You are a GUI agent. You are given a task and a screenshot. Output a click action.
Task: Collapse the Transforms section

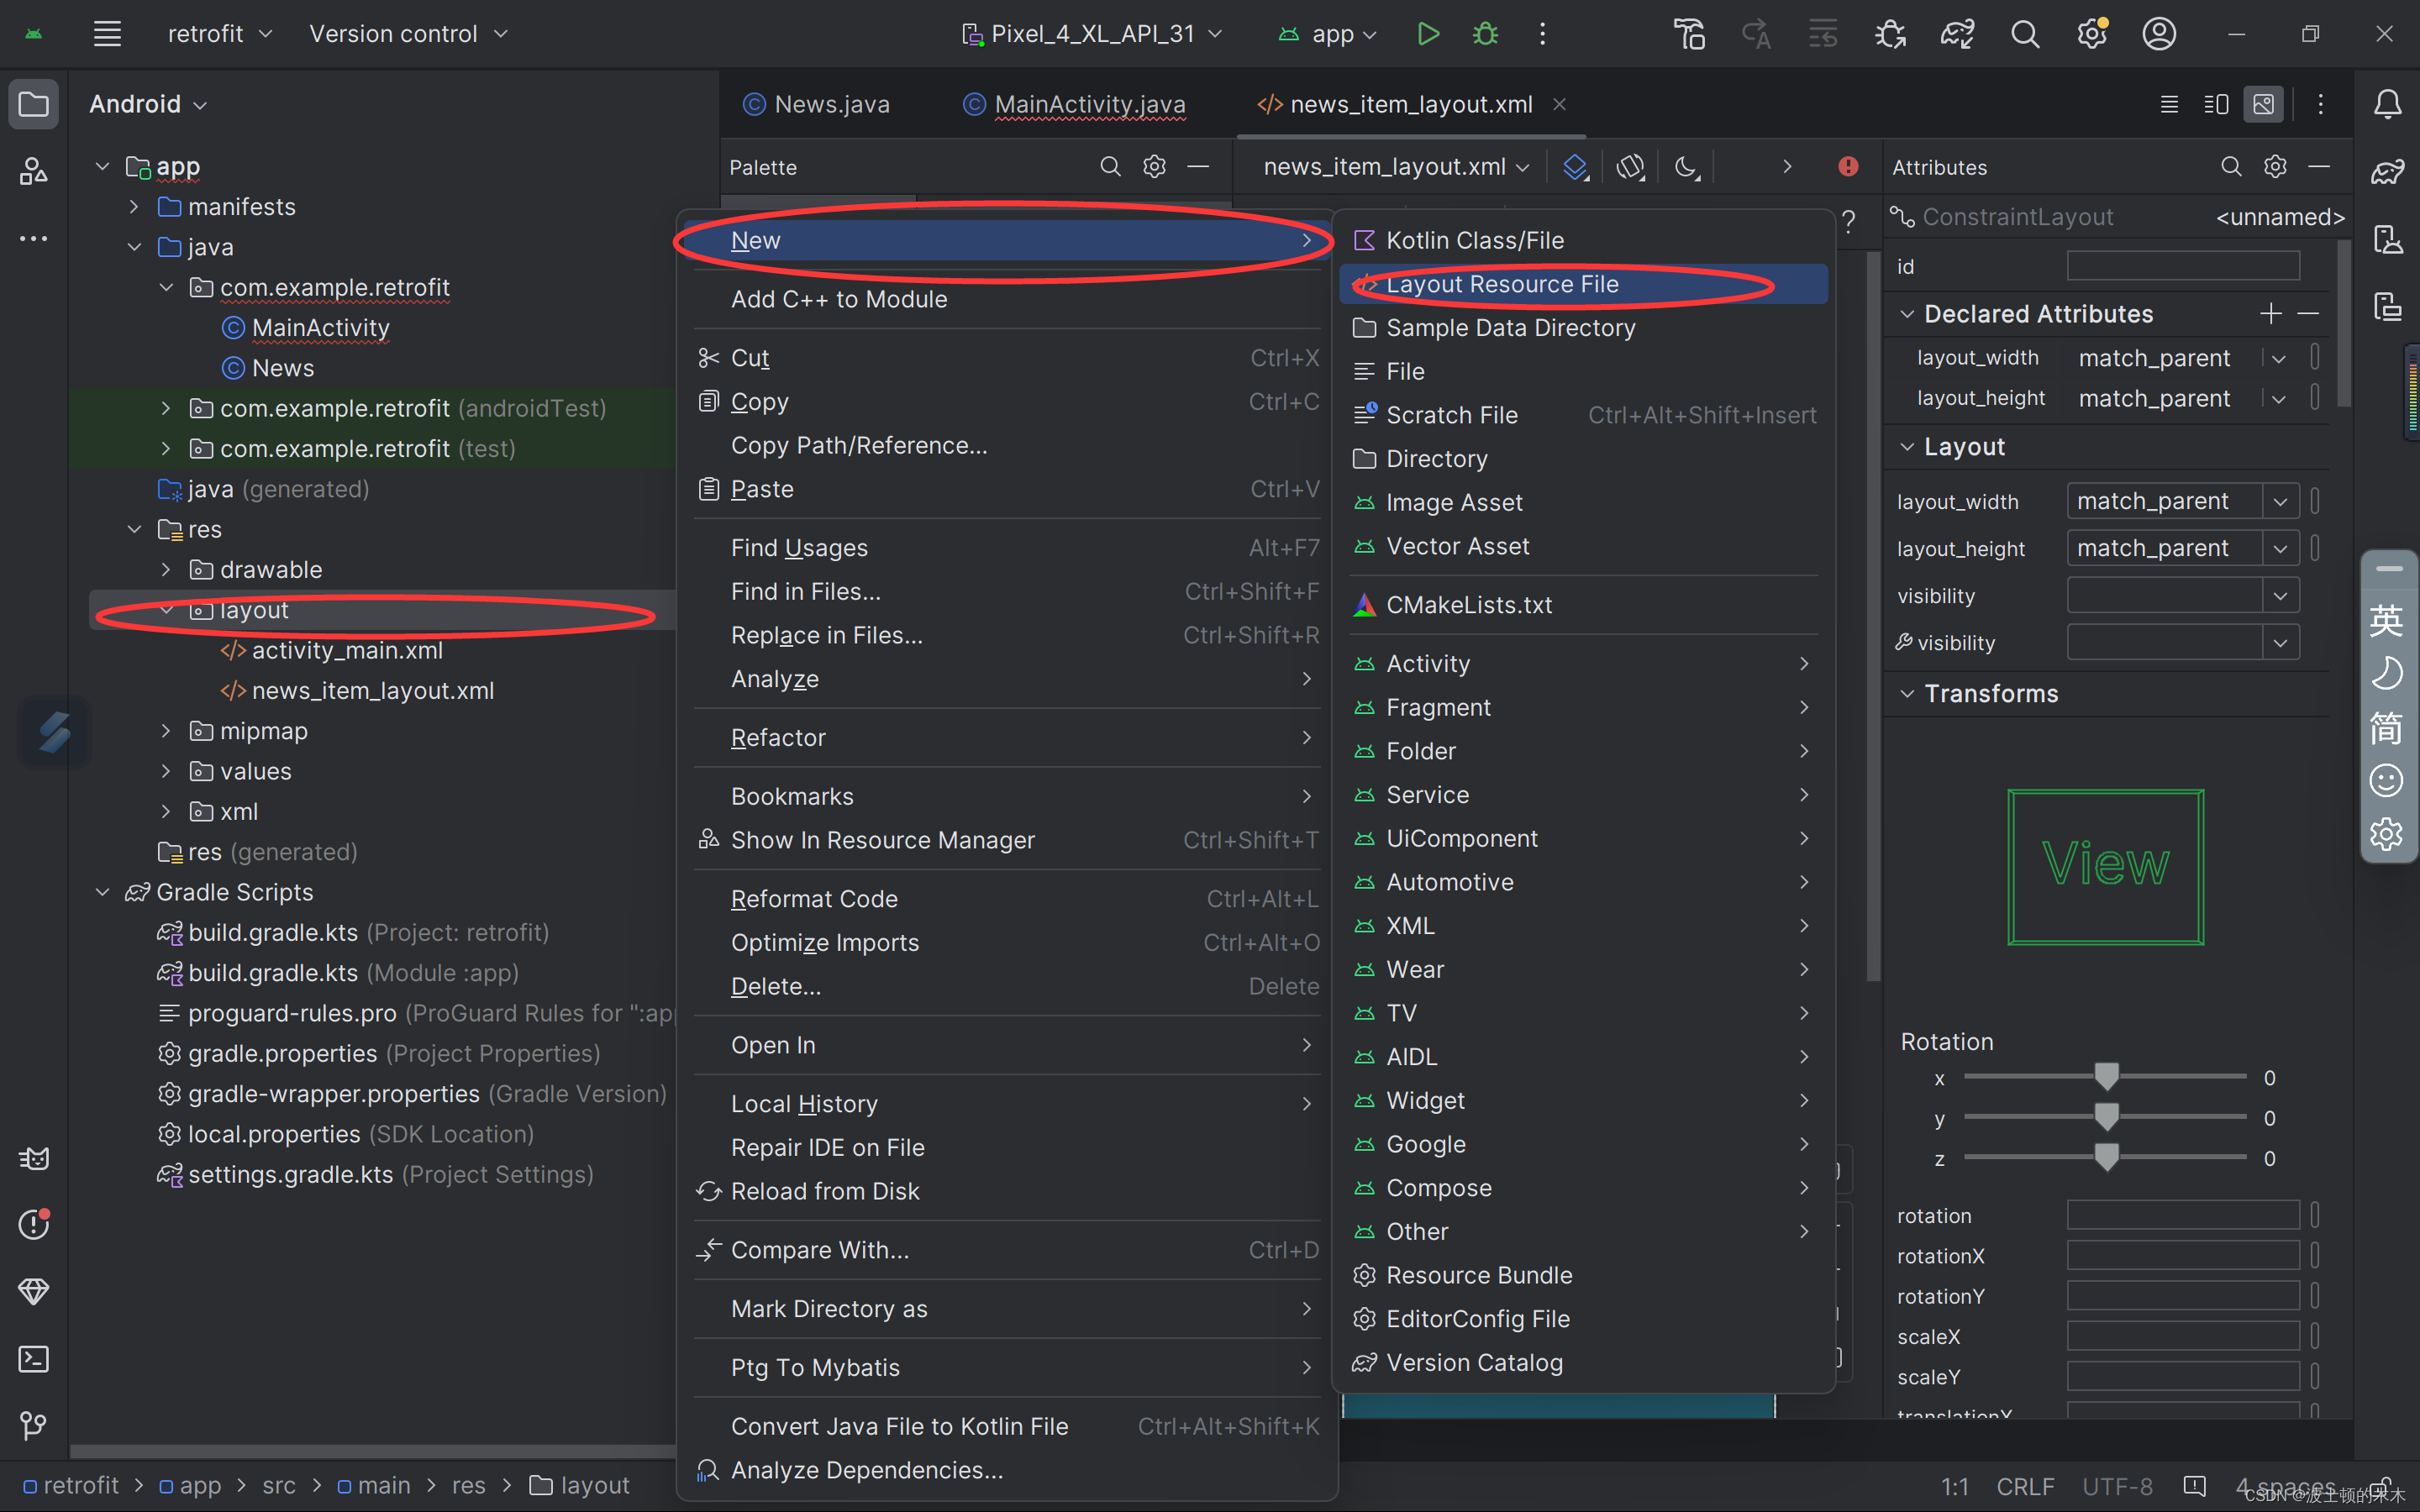[x=1907, y=694]
